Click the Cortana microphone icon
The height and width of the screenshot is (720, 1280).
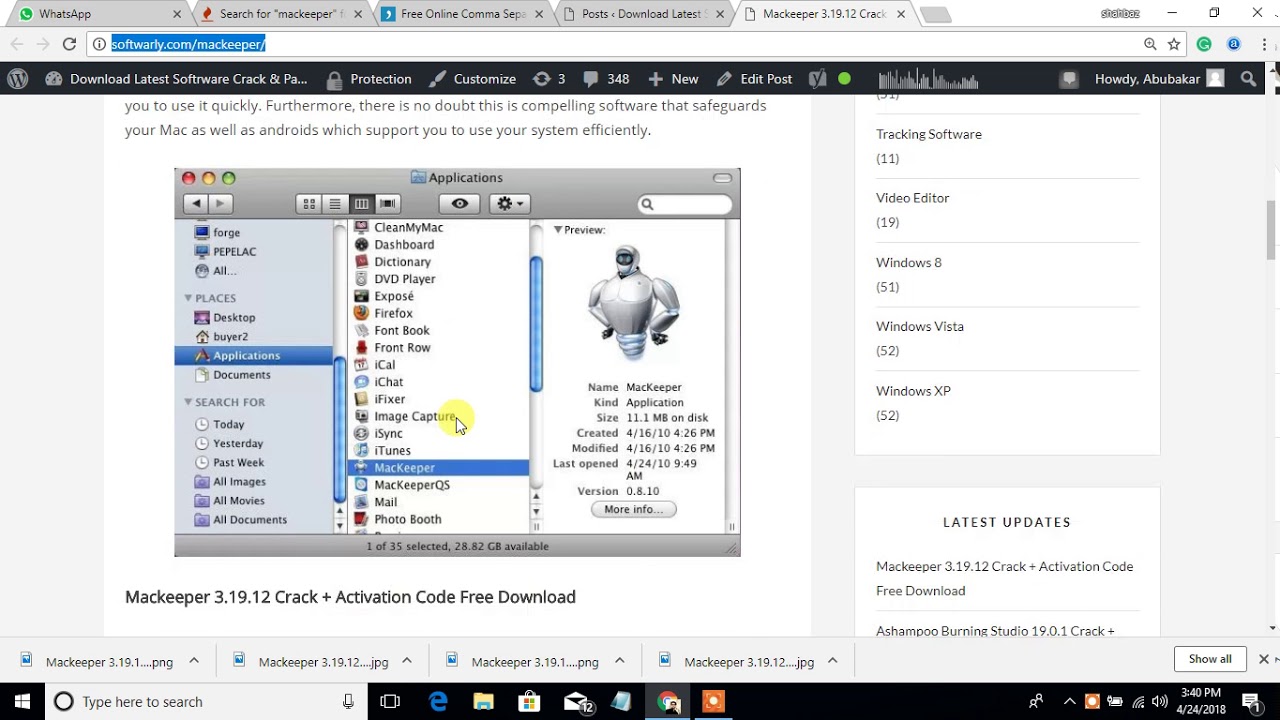click(x=348, y=701)
